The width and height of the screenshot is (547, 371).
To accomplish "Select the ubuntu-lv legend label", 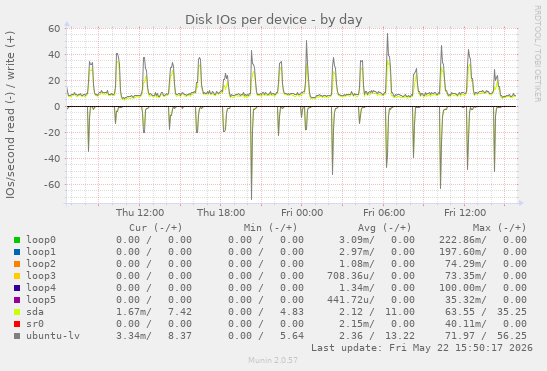I will coord(53,336).
